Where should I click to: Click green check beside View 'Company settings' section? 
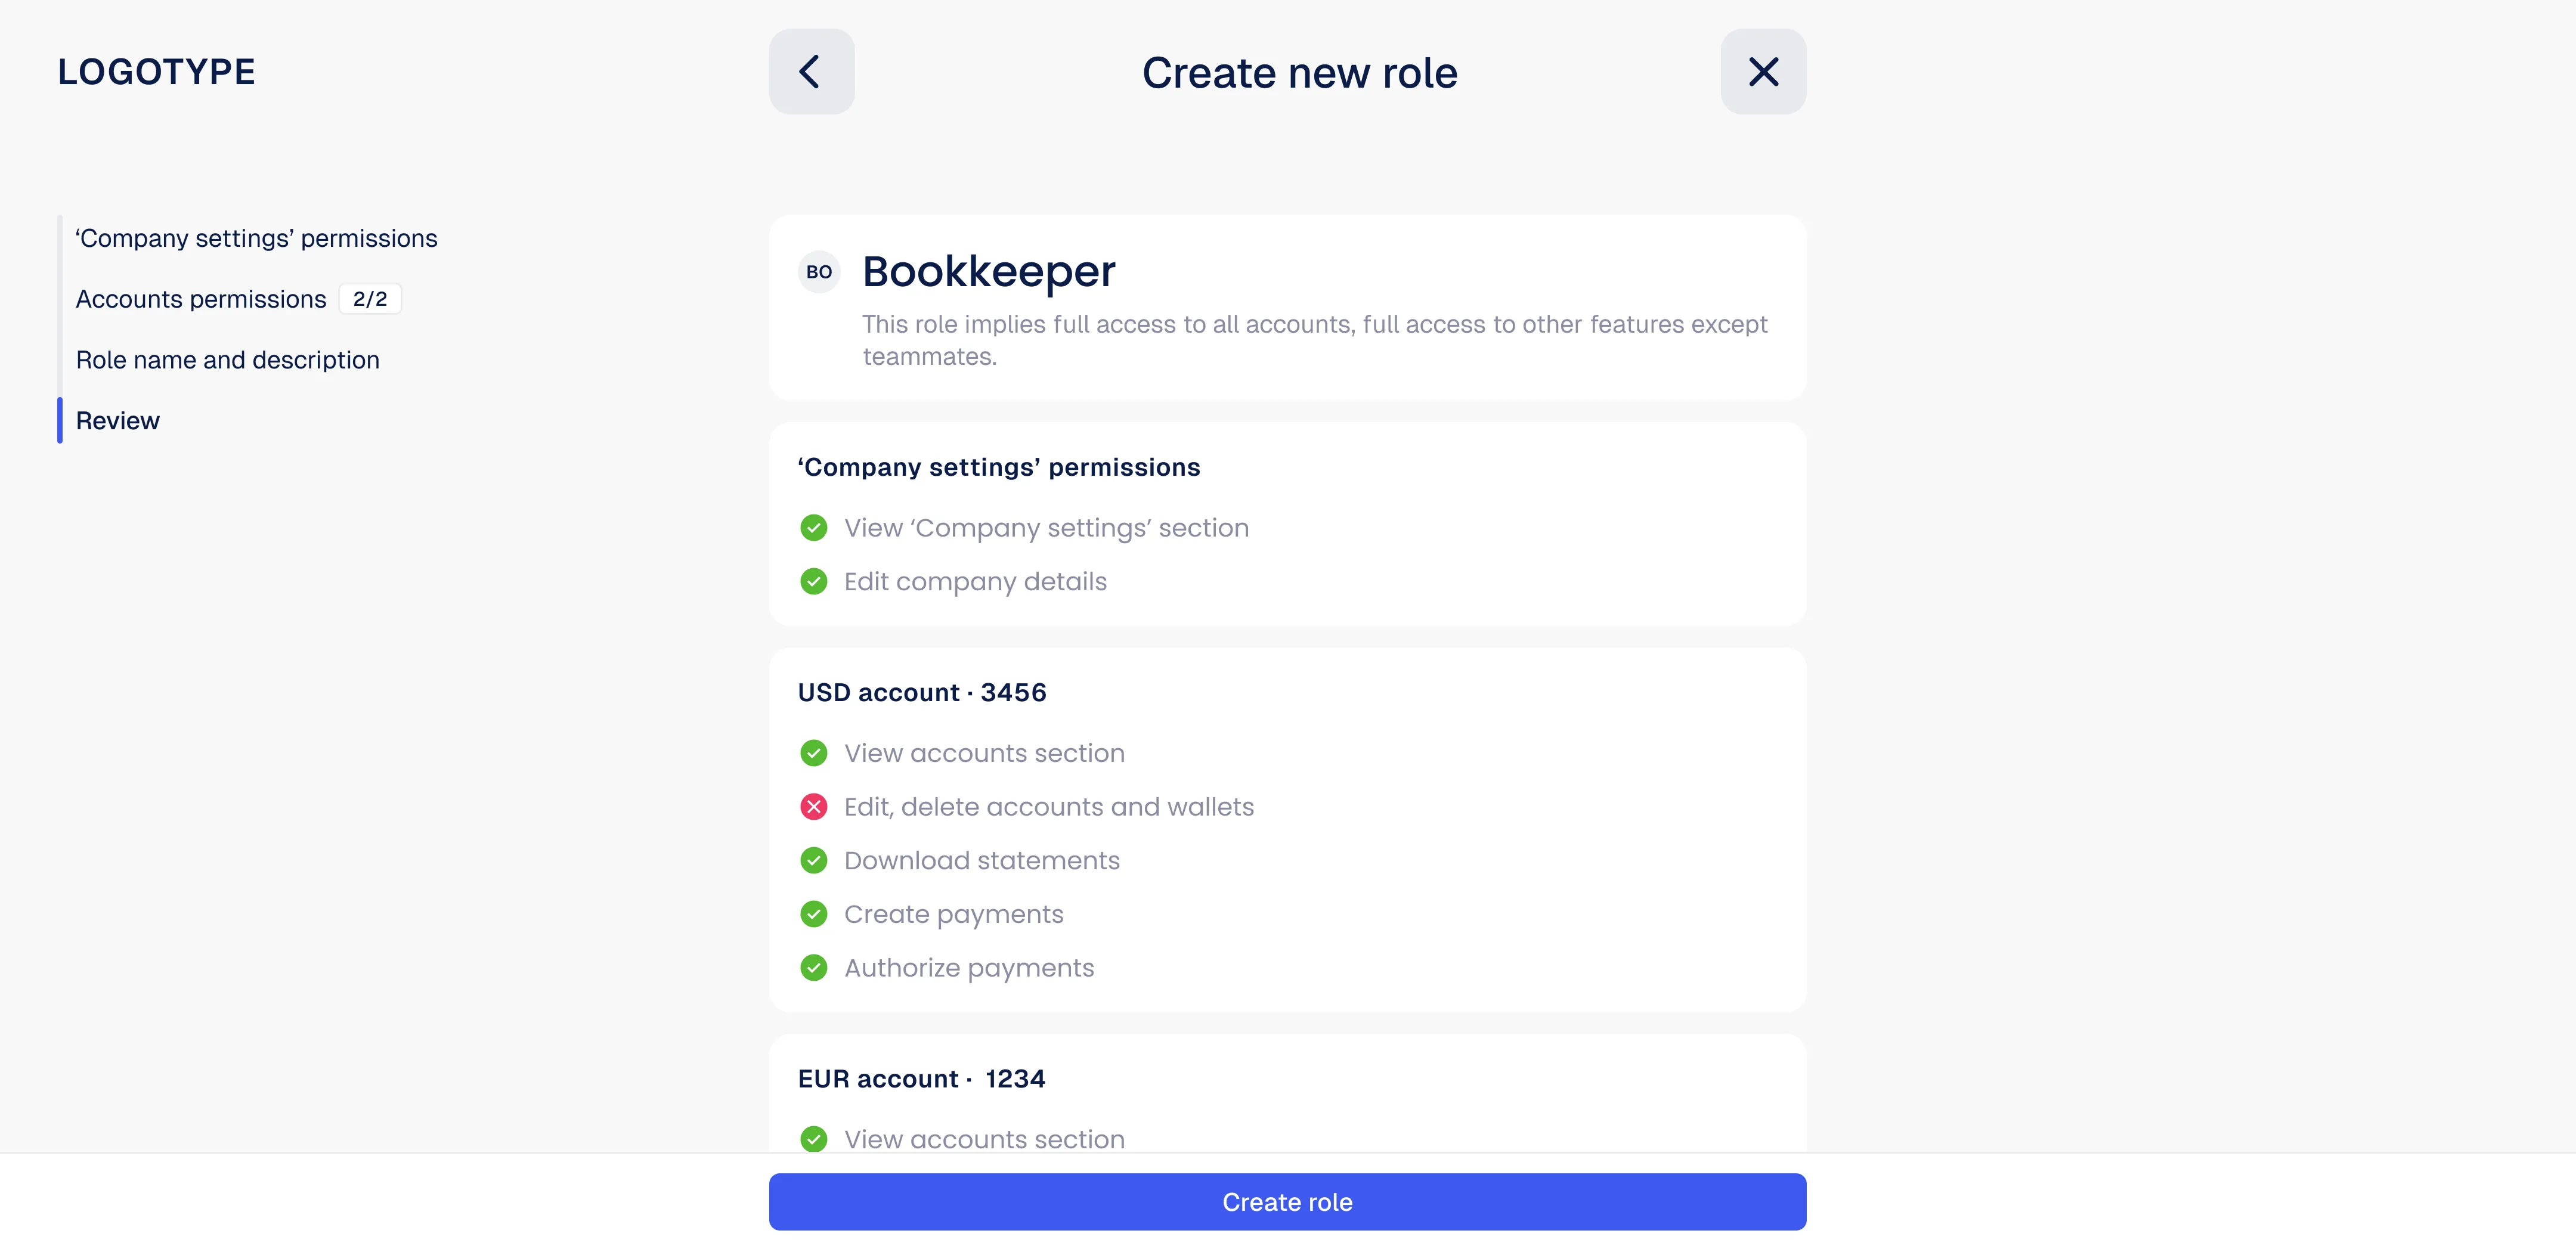(x=814, y=528)
